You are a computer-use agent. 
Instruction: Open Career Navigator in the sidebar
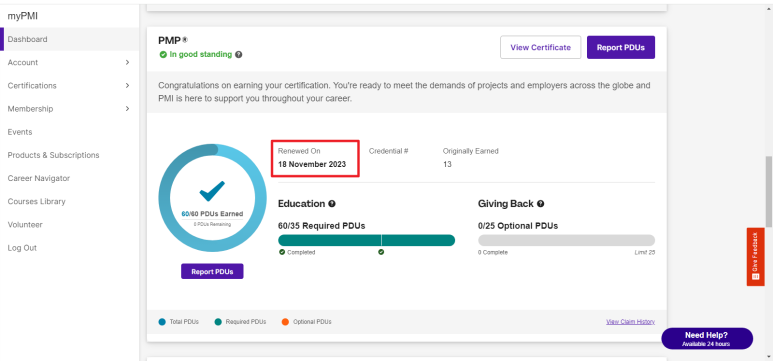pos(38,179)
